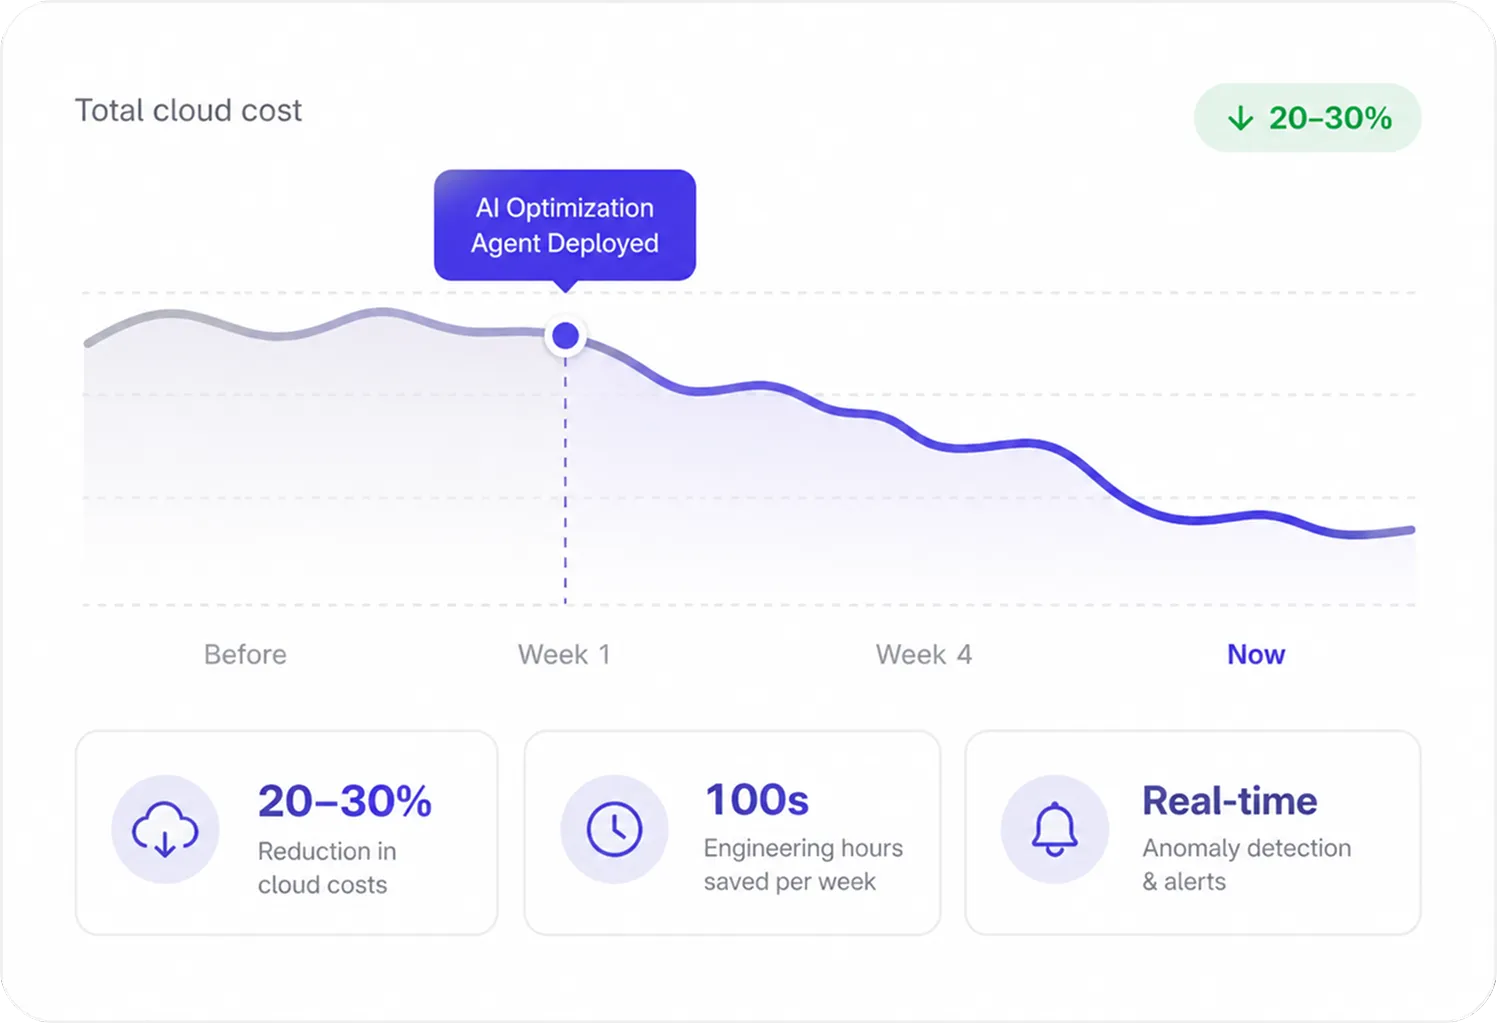This screenshot has height=1023, width=1497.
Task: Open the Reduction in cloud costs card
Action: click(x=287, y=832)
